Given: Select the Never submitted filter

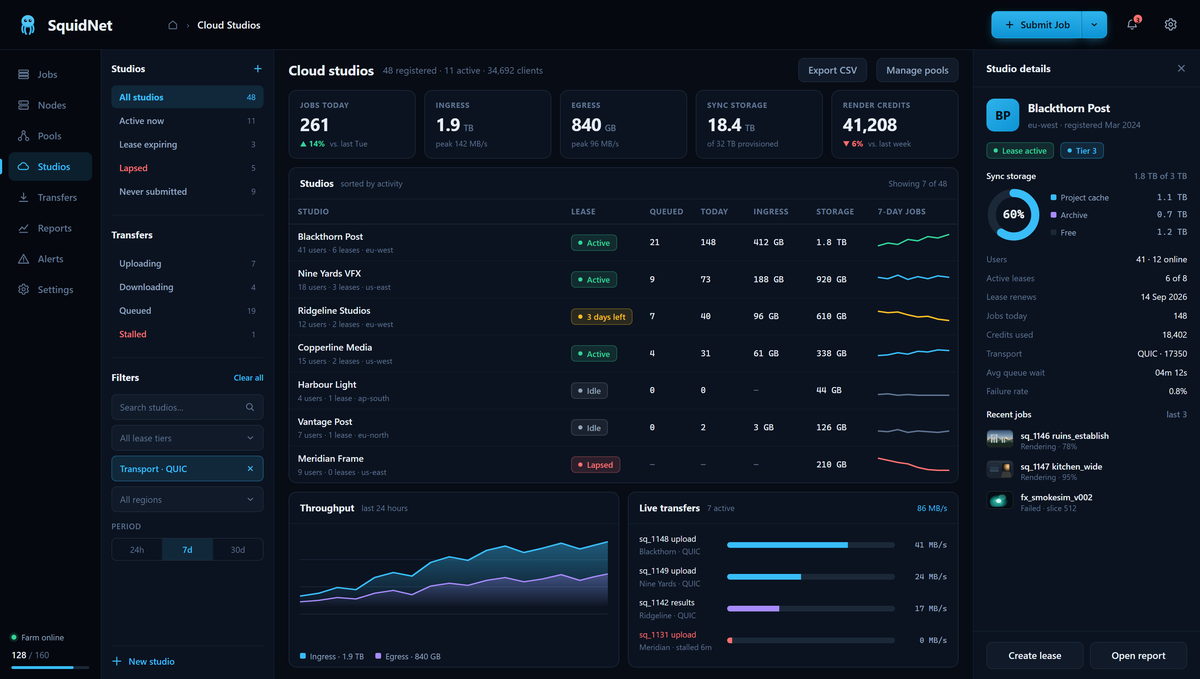Looking at the screenshot, I should (187, 191).
